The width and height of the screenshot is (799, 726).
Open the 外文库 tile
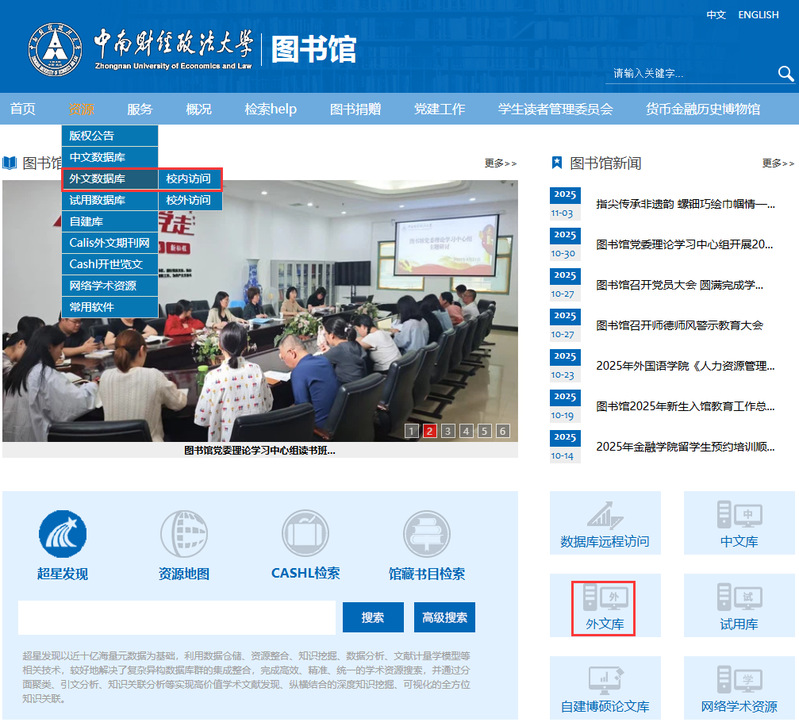[605, 606]
